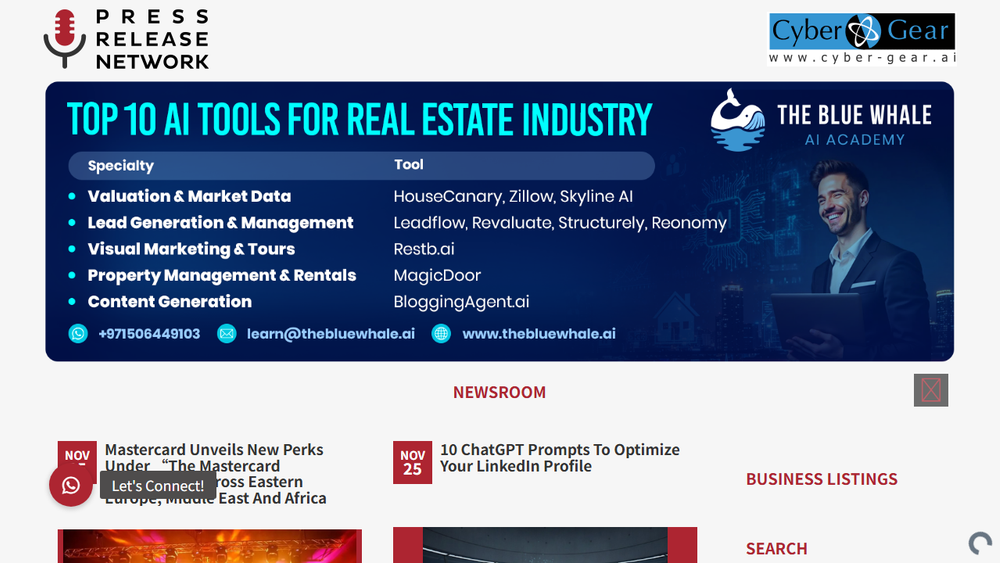
Task: Click learn@thebluewhale.ai email in banner
Action: (330, 333)
